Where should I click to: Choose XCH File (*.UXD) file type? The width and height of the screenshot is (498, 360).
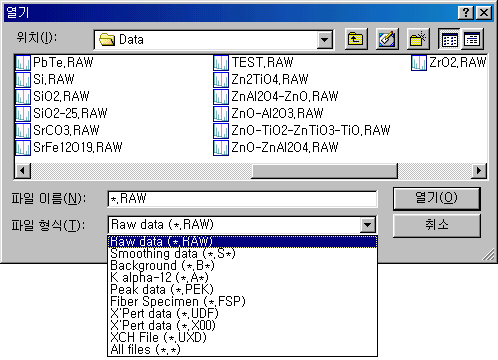(x=242, y=338)
